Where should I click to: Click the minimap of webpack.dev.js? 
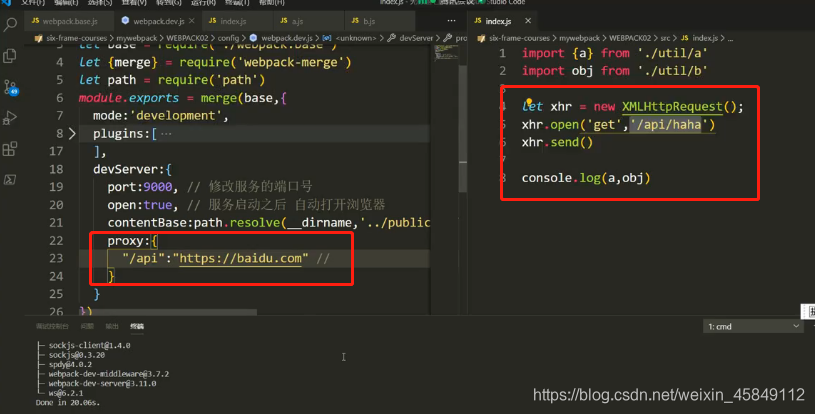(446, 52)
